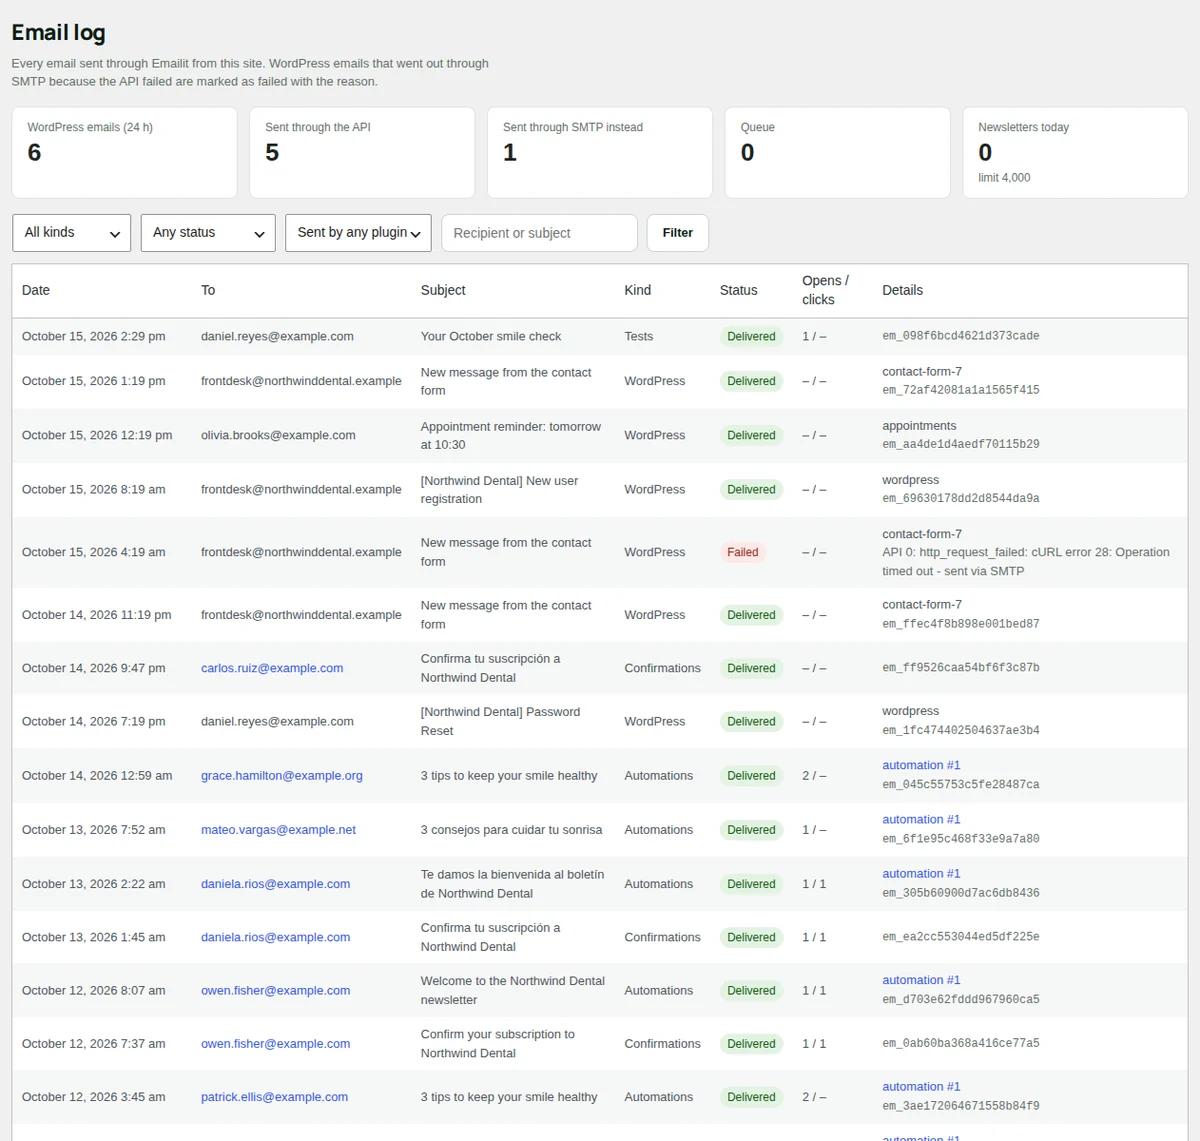The height and width of the screenshot is (1141, 1200).
Task: Click the Date column header
Action: point(36,290)
